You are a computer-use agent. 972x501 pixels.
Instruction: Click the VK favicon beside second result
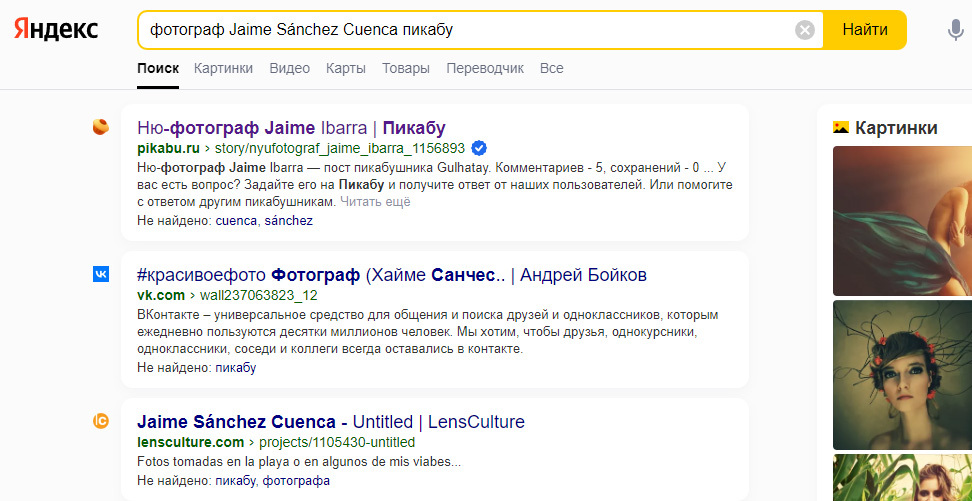click(101, 274)
